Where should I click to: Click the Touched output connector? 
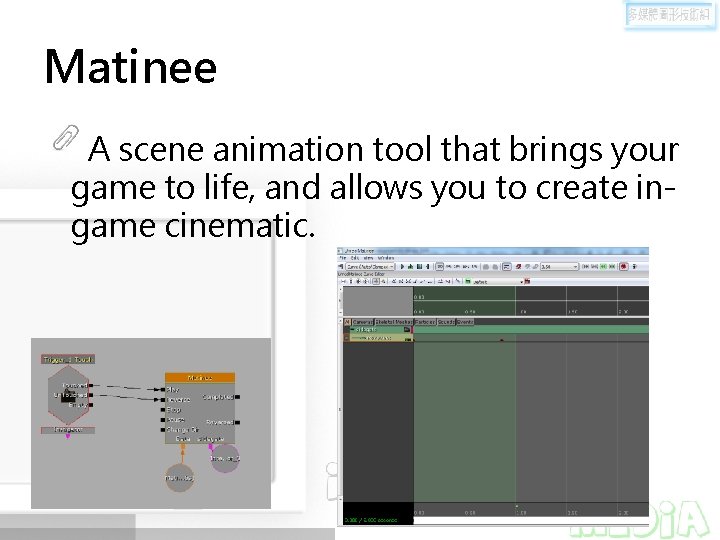pos(91,386)
